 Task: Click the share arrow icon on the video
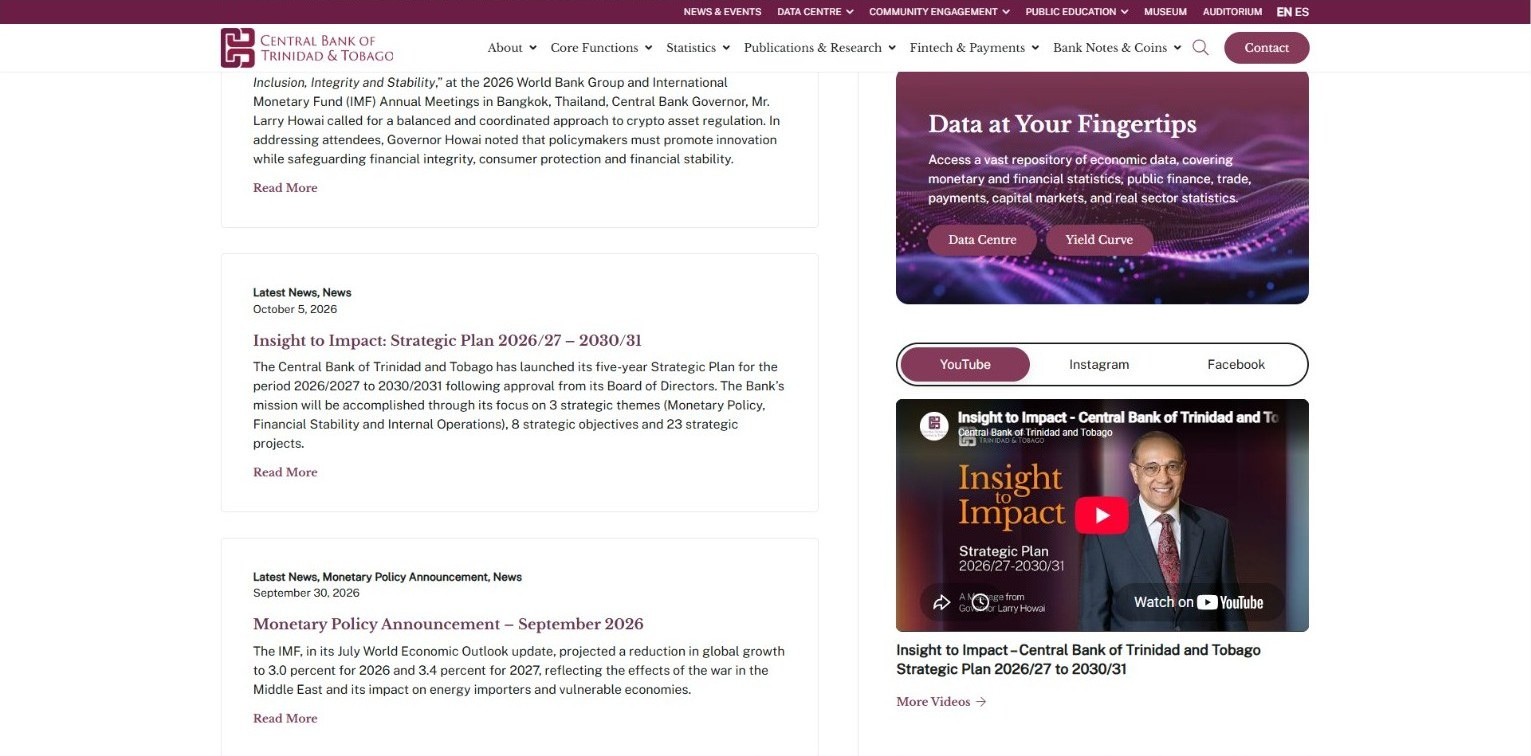point(942,602)
